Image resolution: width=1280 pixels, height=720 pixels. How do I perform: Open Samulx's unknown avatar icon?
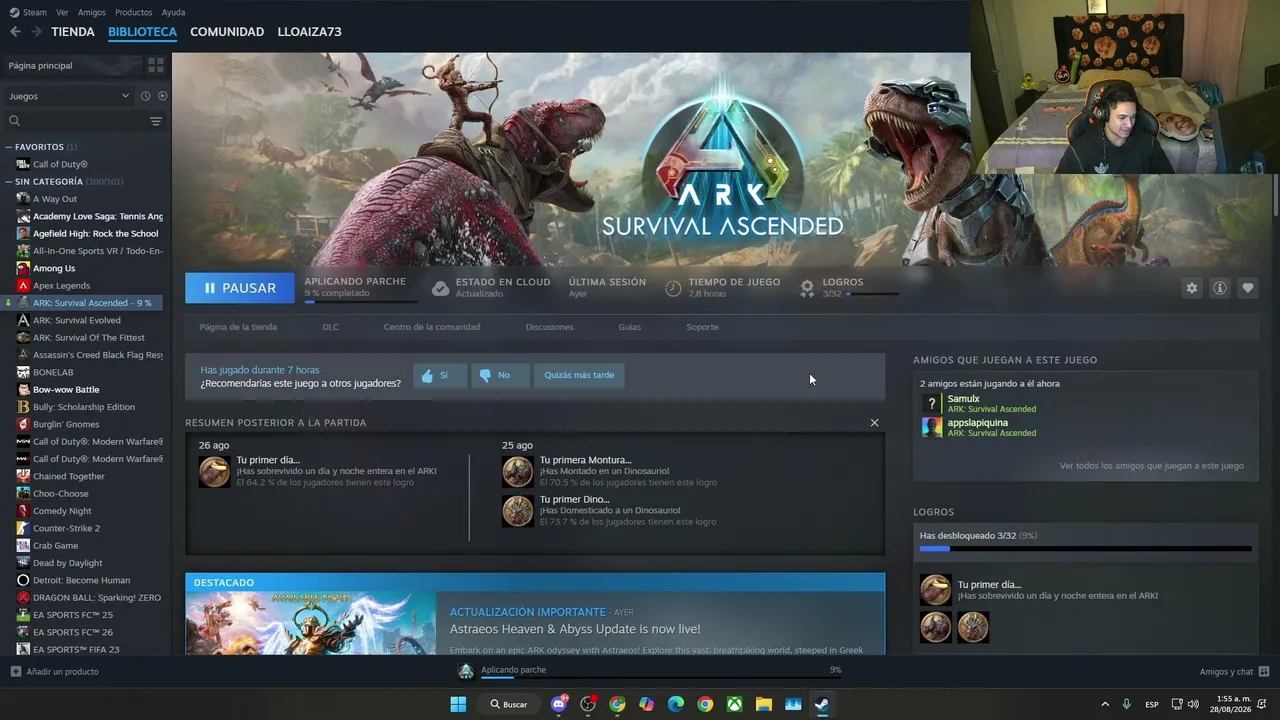[x=932, y=403]
